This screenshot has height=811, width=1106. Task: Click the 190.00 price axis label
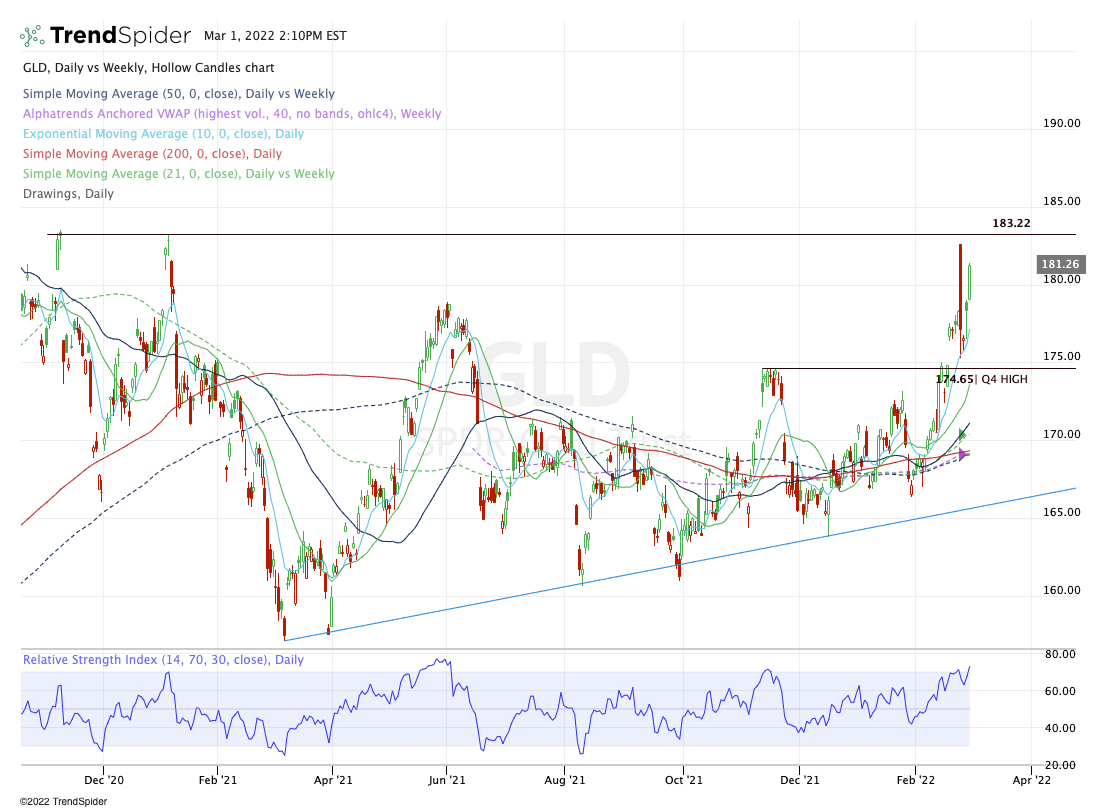click(x=1060, y=124)
